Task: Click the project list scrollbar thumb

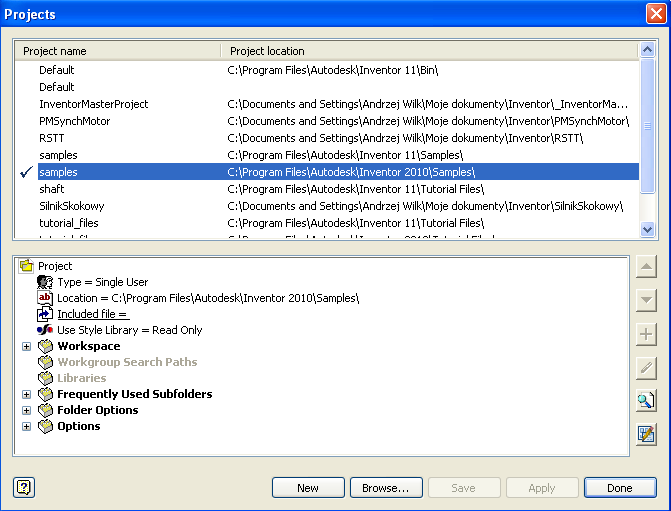Action: pos(647,126)
